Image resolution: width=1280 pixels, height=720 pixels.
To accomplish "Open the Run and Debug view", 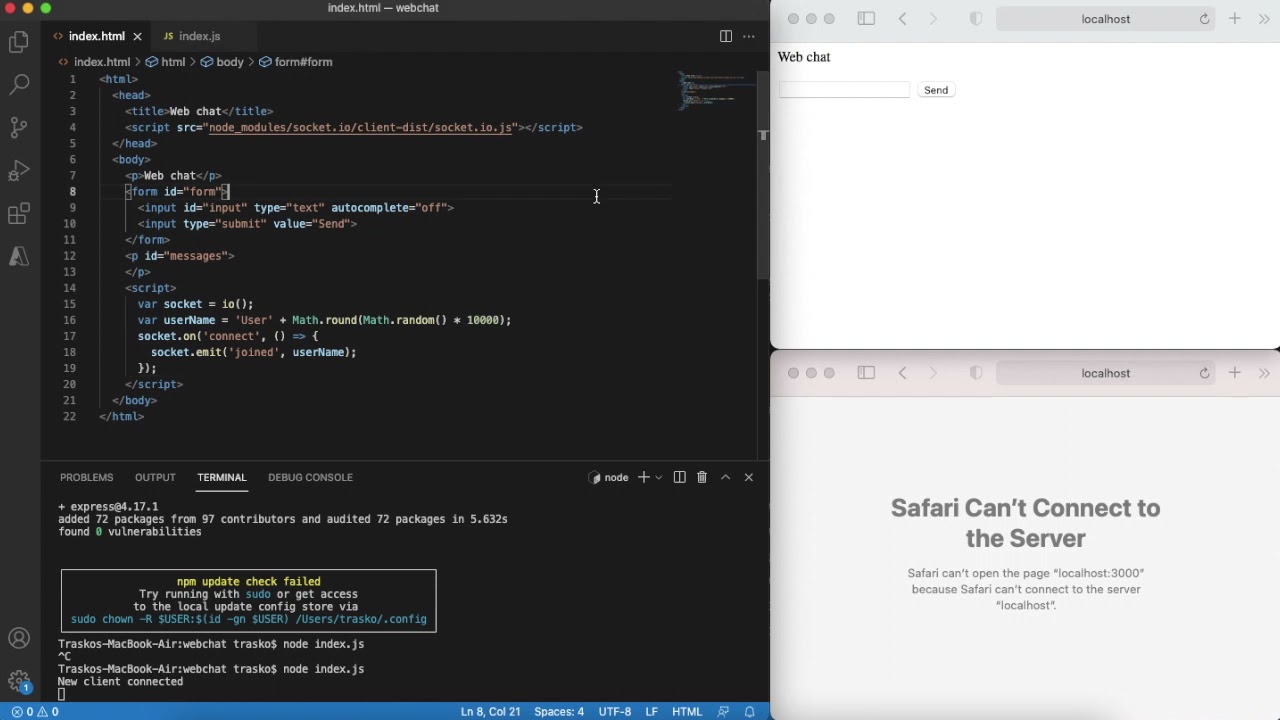I will 19,171.
